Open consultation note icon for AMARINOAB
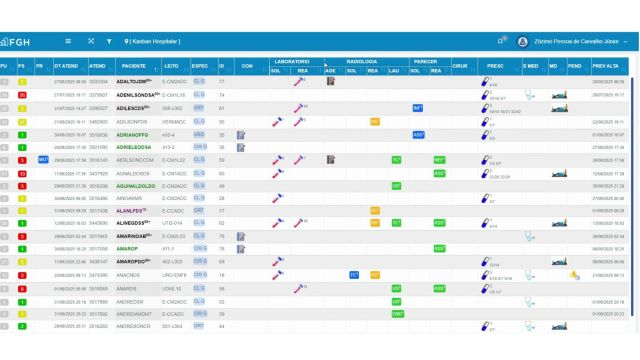The width and height of the screenshot is (640, 360). click(x=241, y=236)
